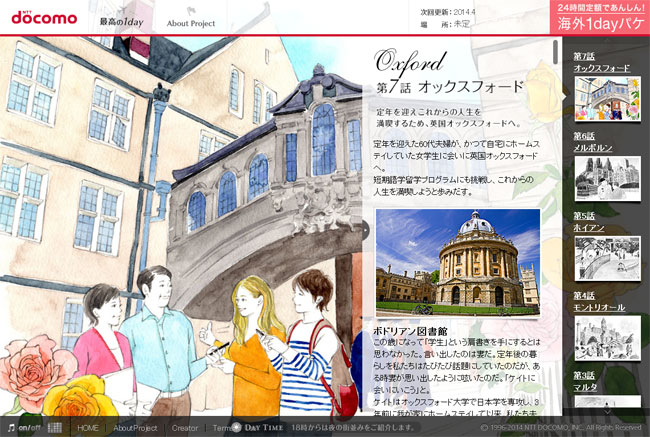This screenshot has height=437, width=650.
Task: Open the Melbourne sketch thumbnail
Action: 606,177
